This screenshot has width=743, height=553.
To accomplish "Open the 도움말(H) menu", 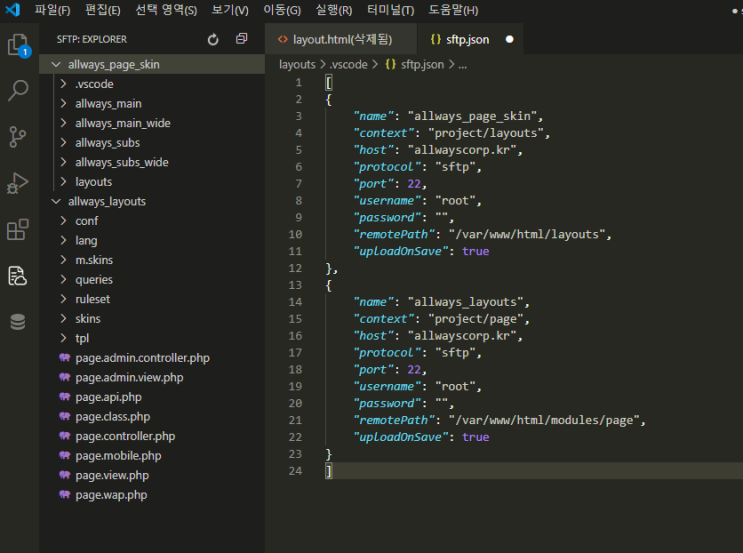I will click(x=453, y=9).
